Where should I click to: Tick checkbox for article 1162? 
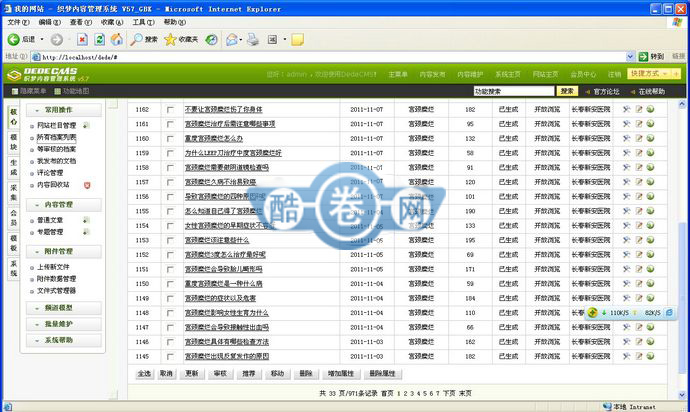coord(170,110)
